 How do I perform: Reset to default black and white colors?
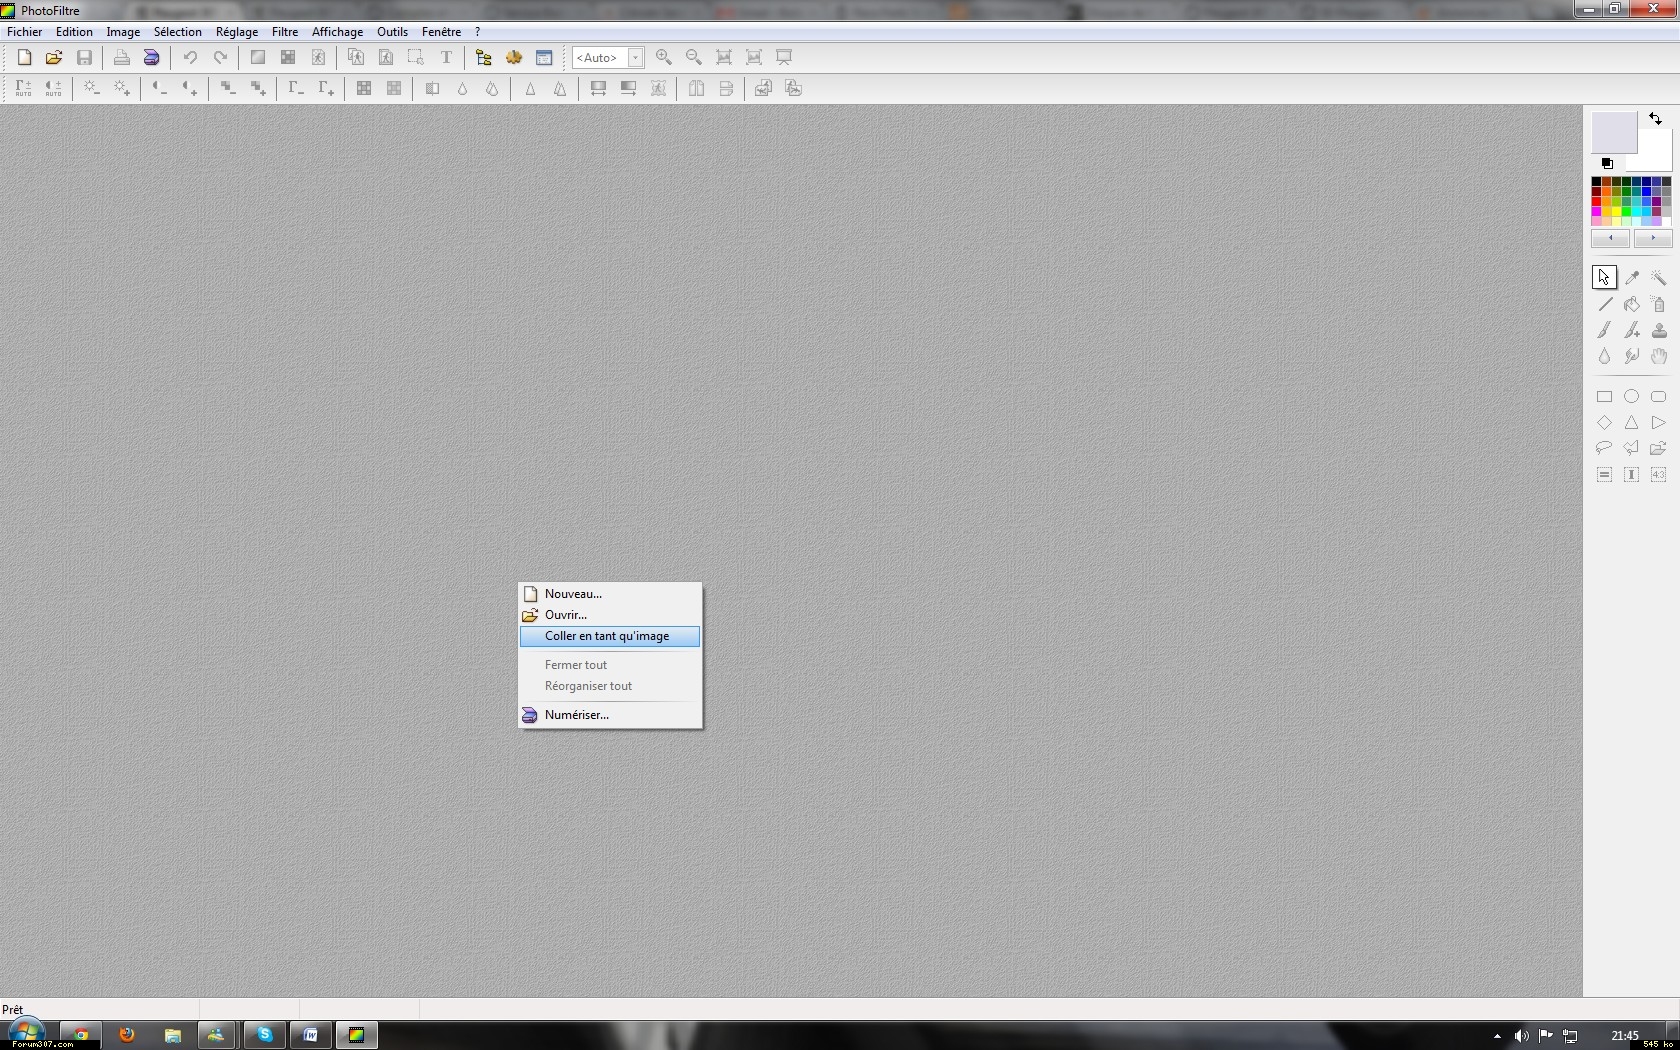point(1607,163)
